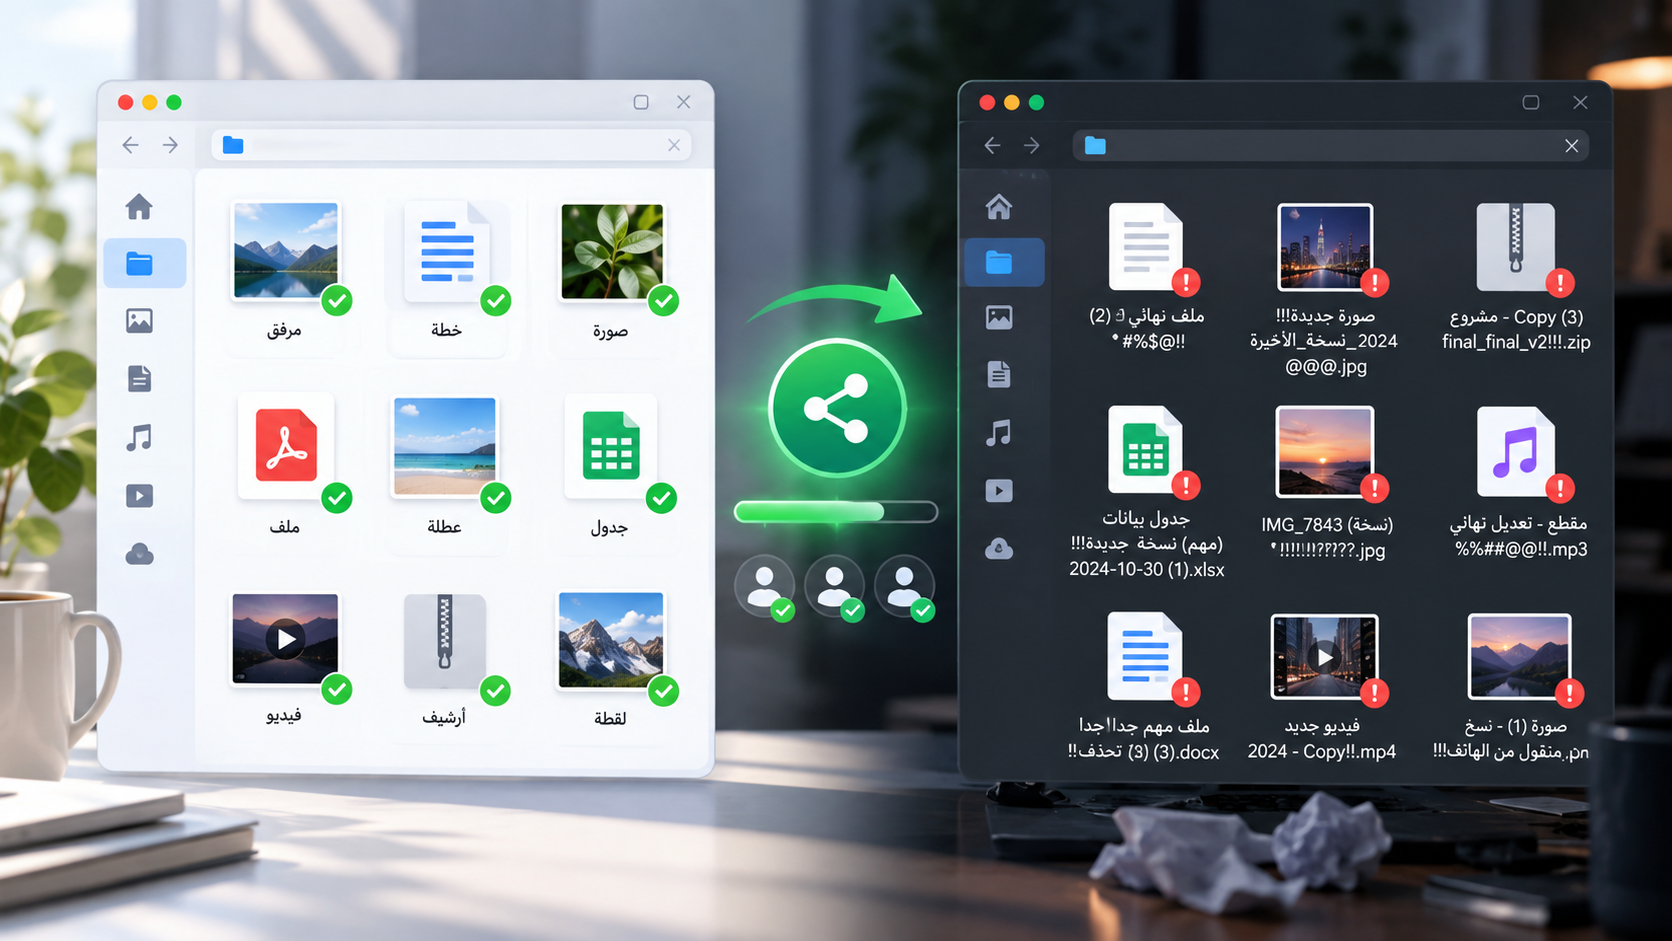The height and width of the screenshot is (941, 1672).
Task: Open Documents icon in light window sidebar
Action: (139, 379)
